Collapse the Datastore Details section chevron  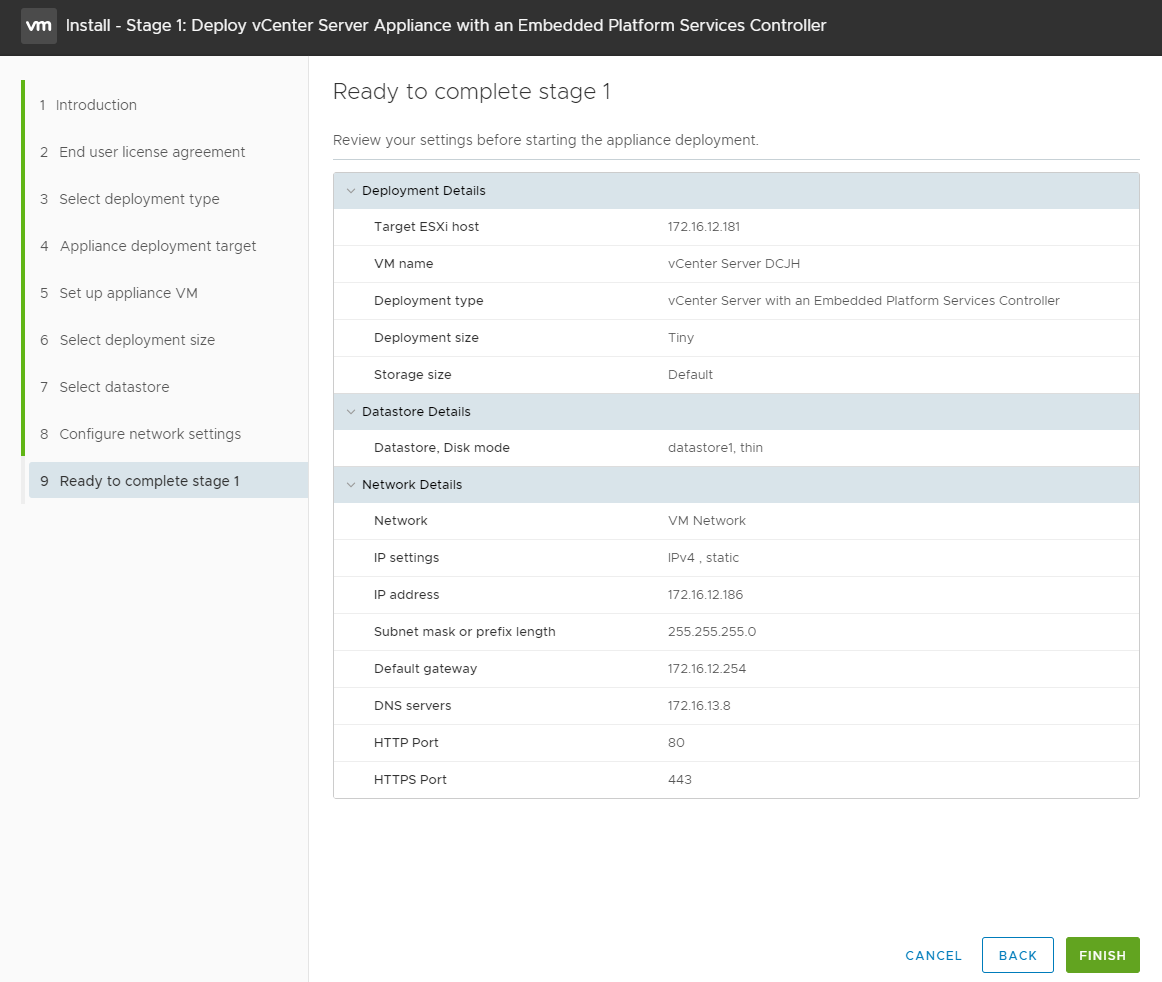pos(351,411)
